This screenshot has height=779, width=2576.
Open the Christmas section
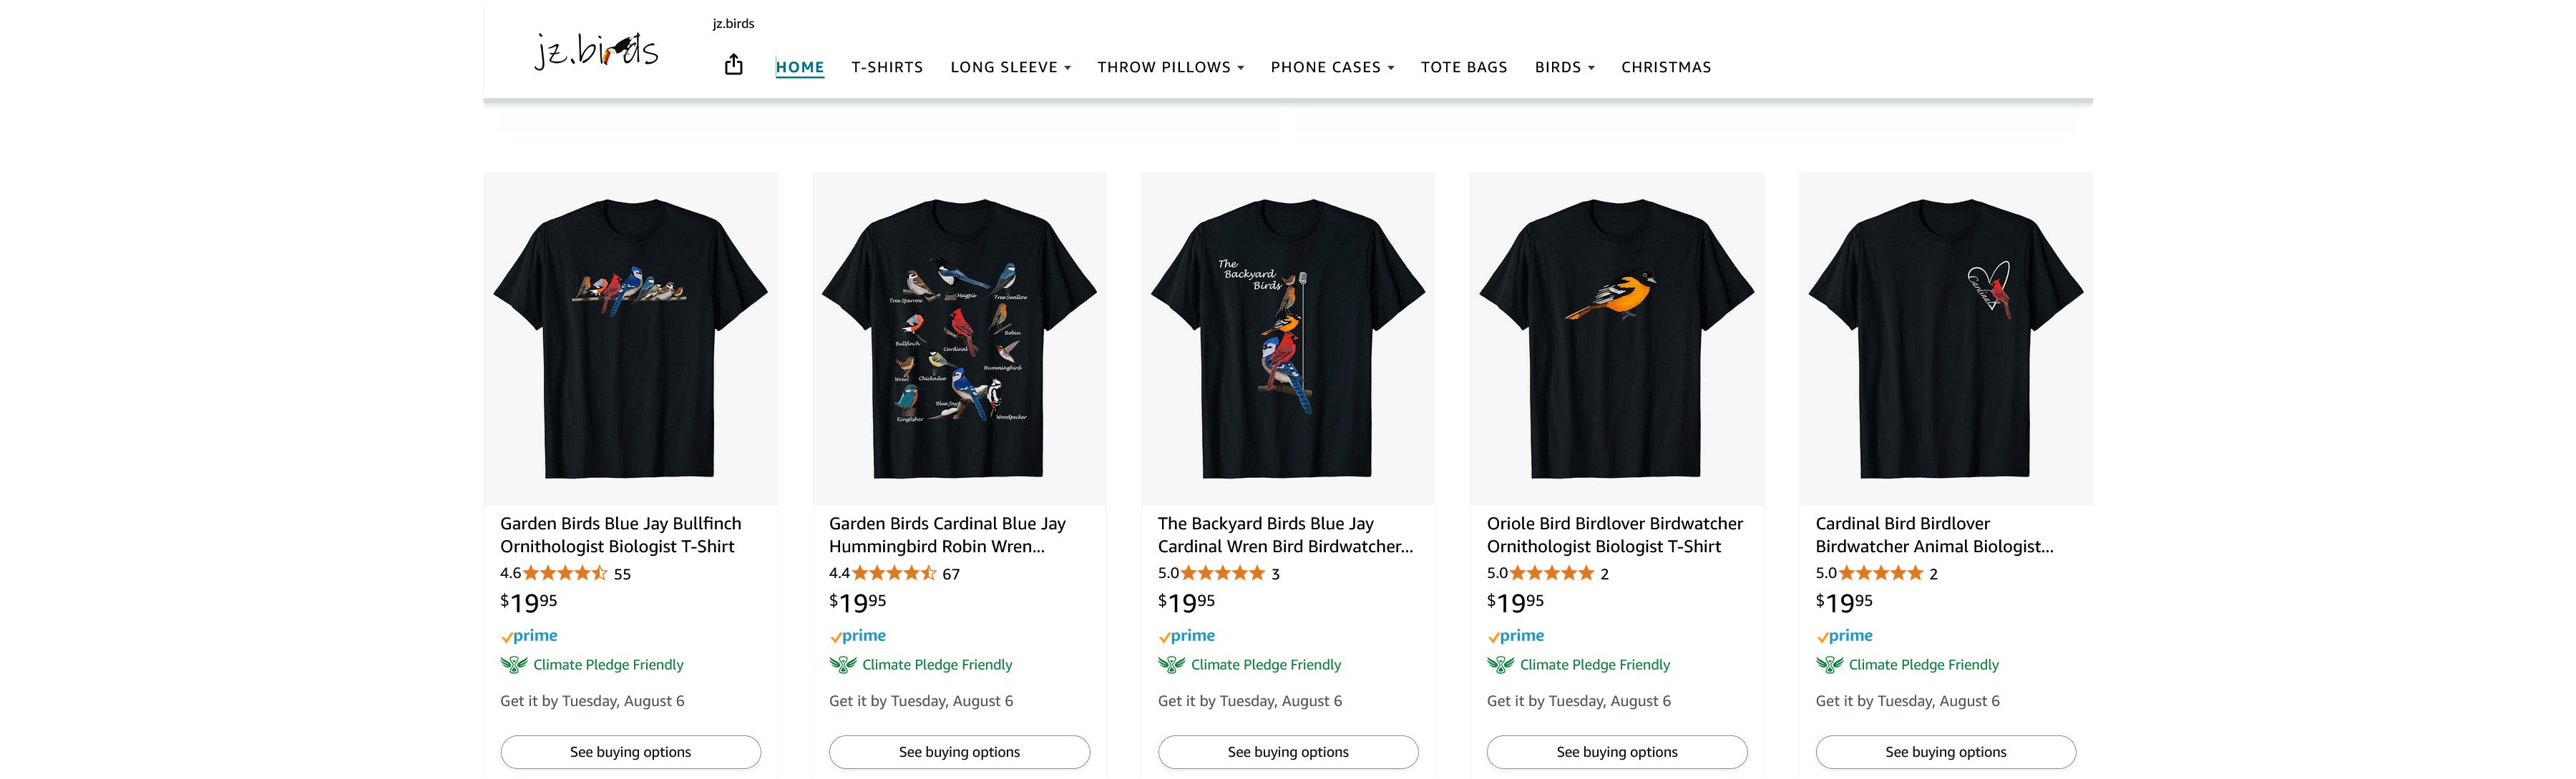(x=1666, y=67)
